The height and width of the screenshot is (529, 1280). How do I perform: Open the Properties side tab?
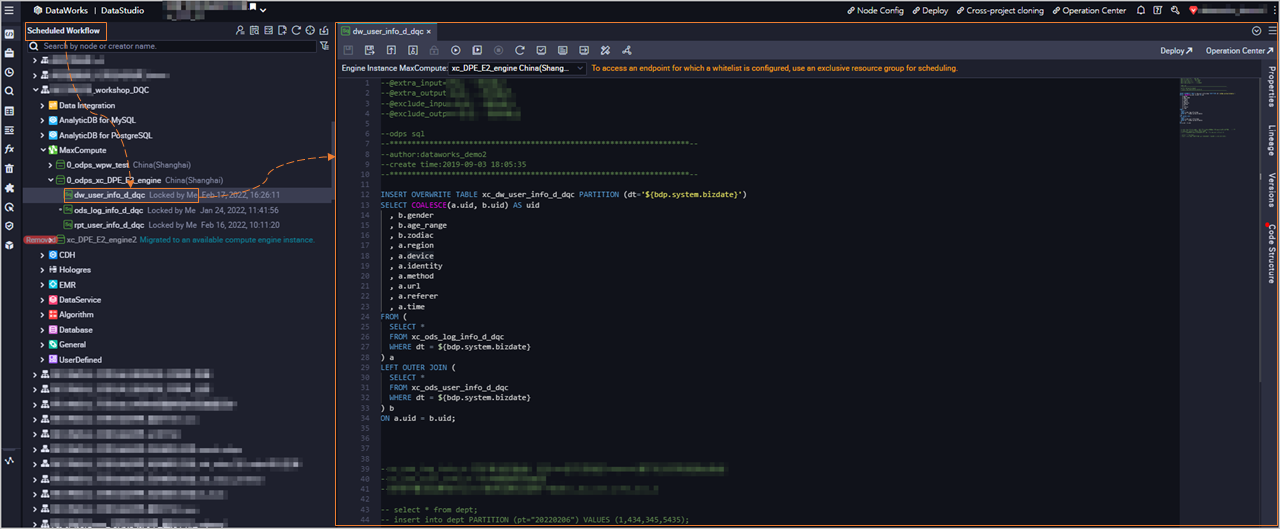point(1271,87)
